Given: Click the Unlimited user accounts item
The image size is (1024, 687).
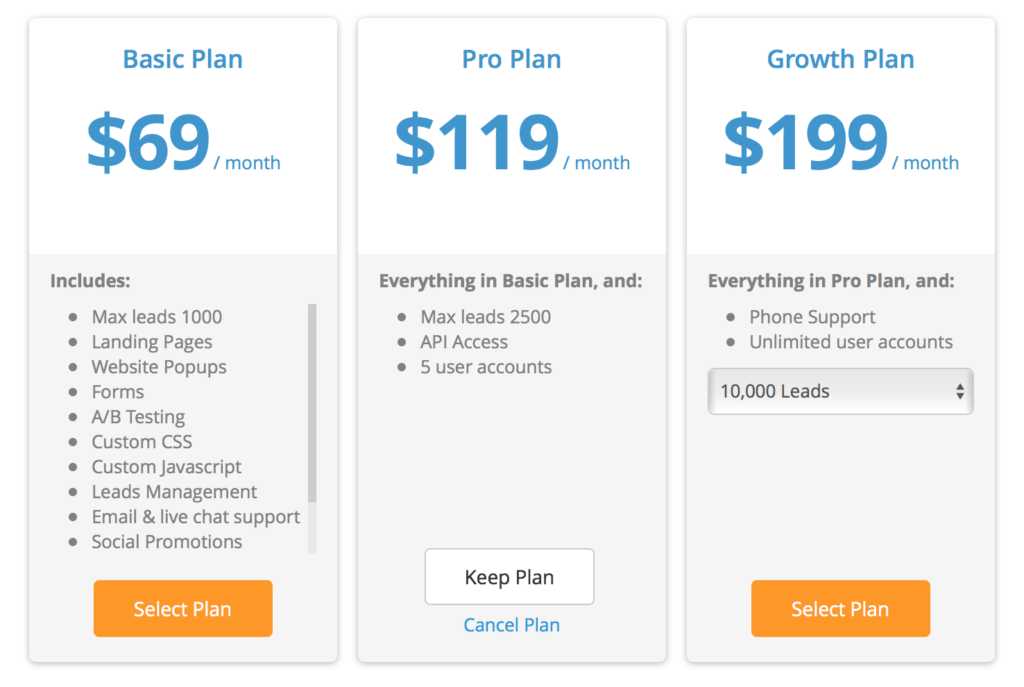Looking at the screenshot, I should click(851, 342).
